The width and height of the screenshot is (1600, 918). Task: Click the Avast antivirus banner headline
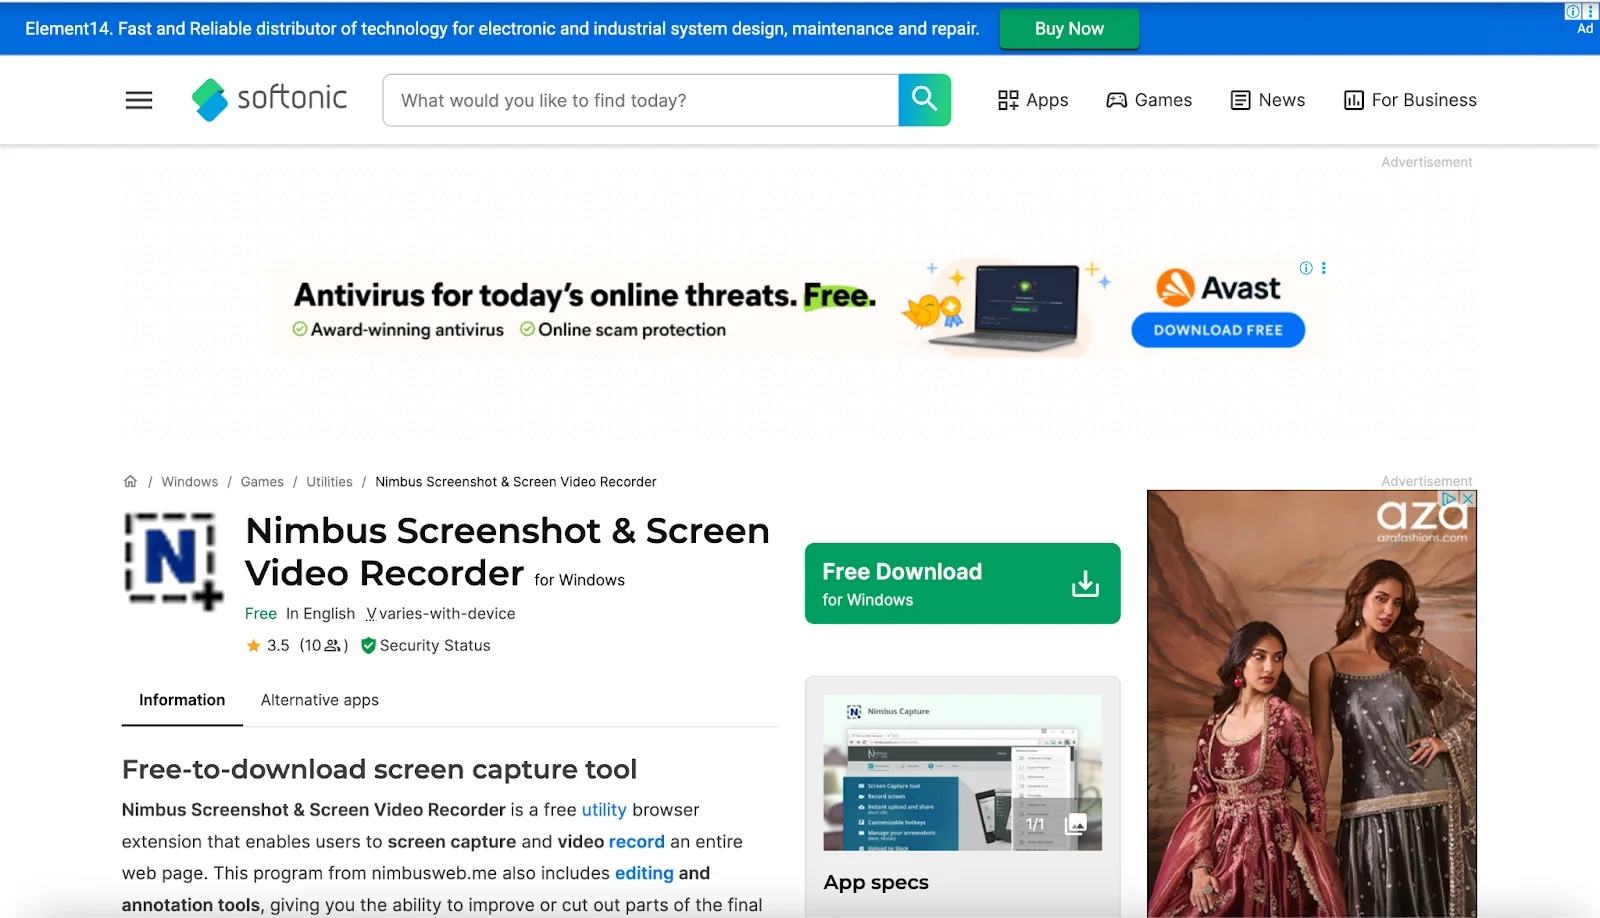(584, 296)
